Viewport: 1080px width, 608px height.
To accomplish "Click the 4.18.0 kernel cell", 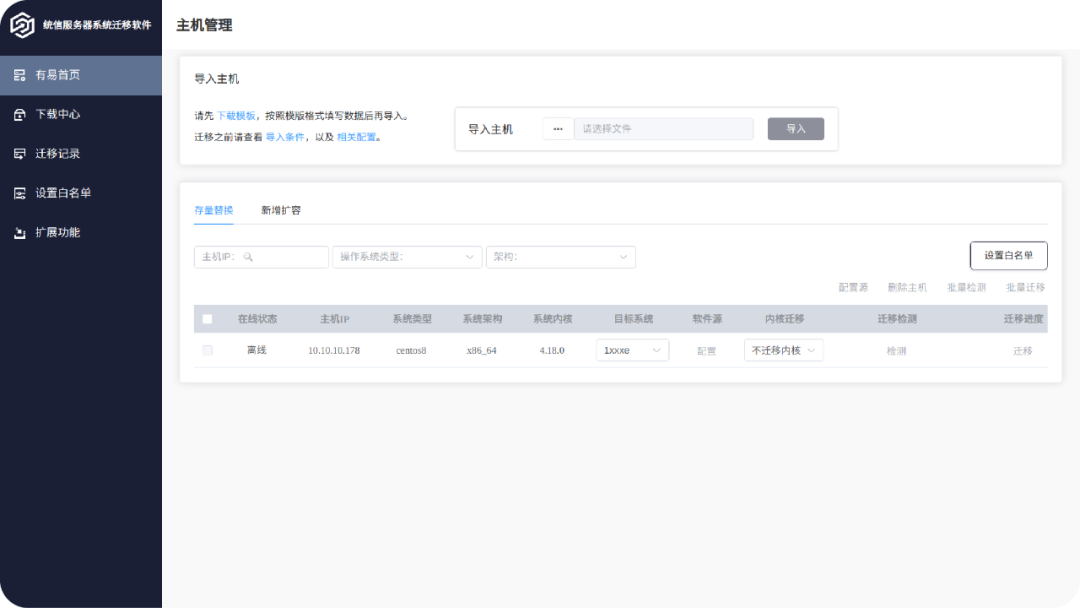I will pos(552,350).
